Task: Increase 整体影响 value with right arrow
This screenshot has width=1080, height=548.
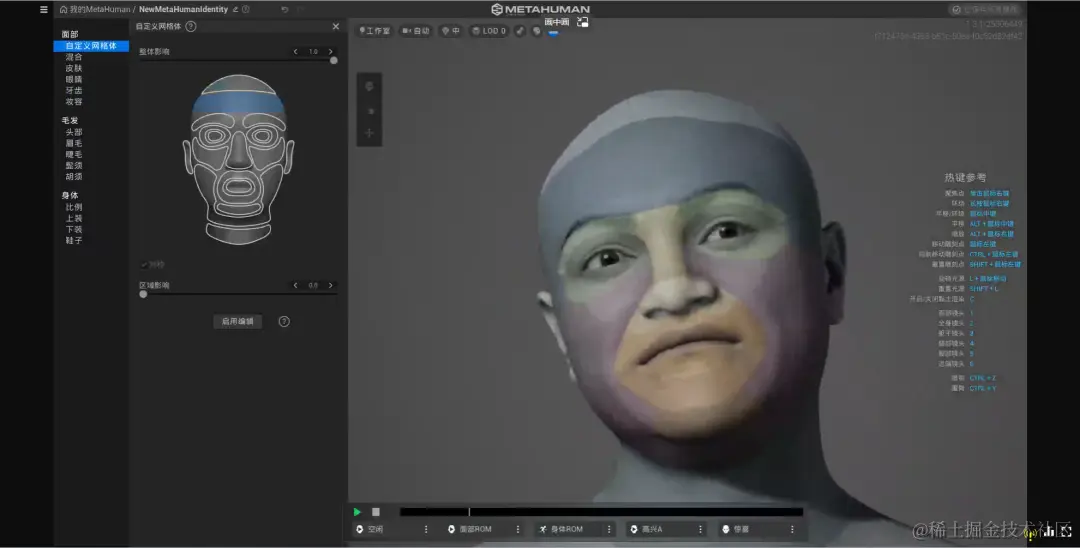Action: click(x=331, y=52)
